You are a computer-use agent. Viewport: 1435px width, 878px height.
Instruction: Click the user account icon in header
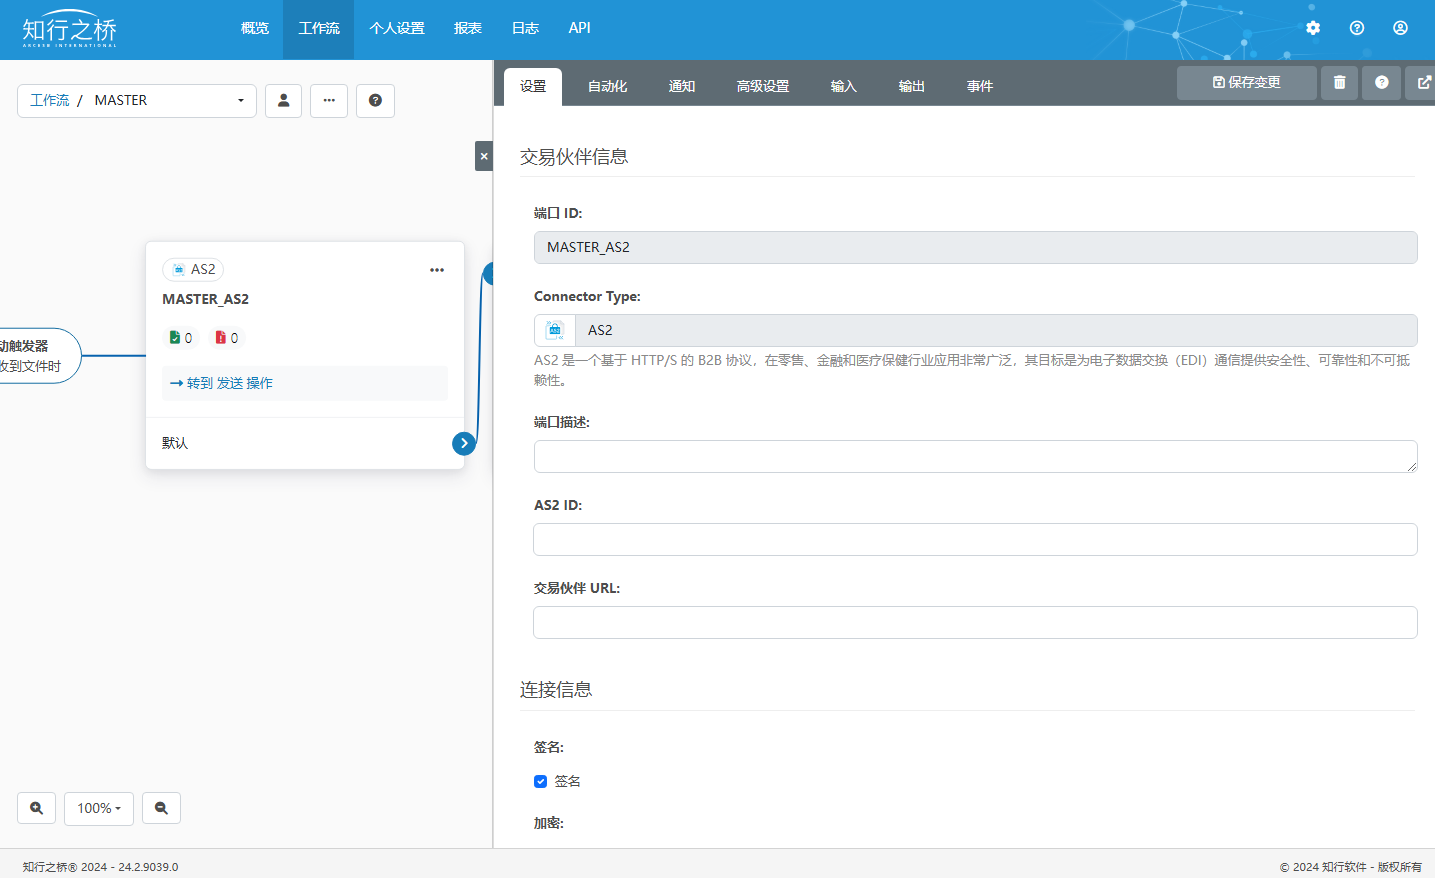[1400, 28]
